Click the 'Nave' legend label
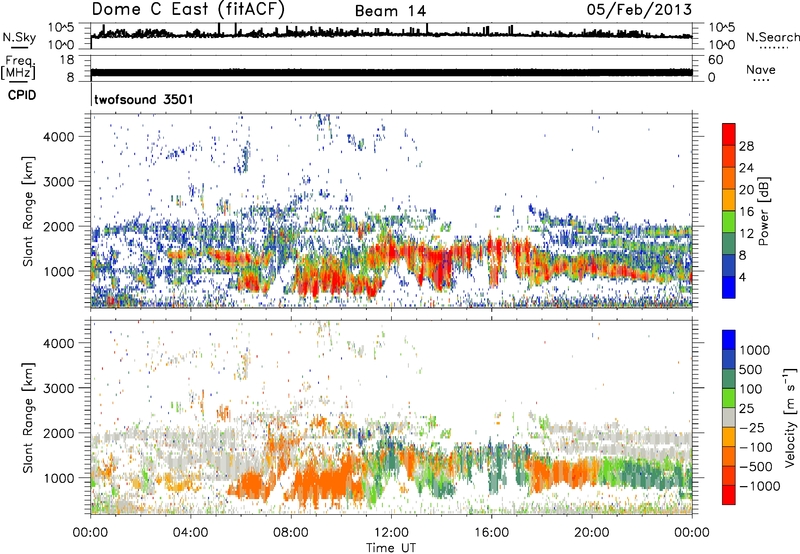The image size is (800, 554). tap(761, 70)
